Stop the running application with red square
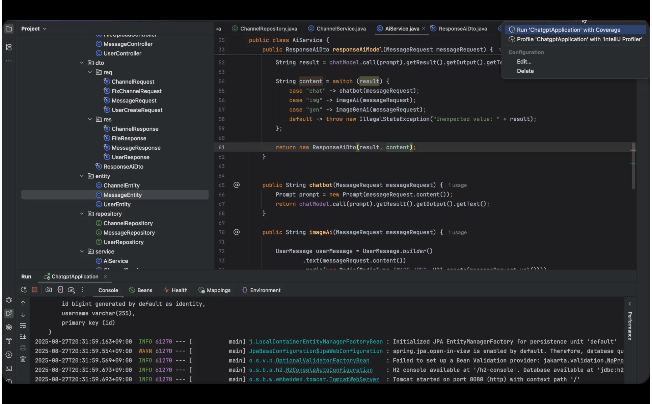Viewport: 652px width, 404px height. pyautogui.click(x=35, y=290)
